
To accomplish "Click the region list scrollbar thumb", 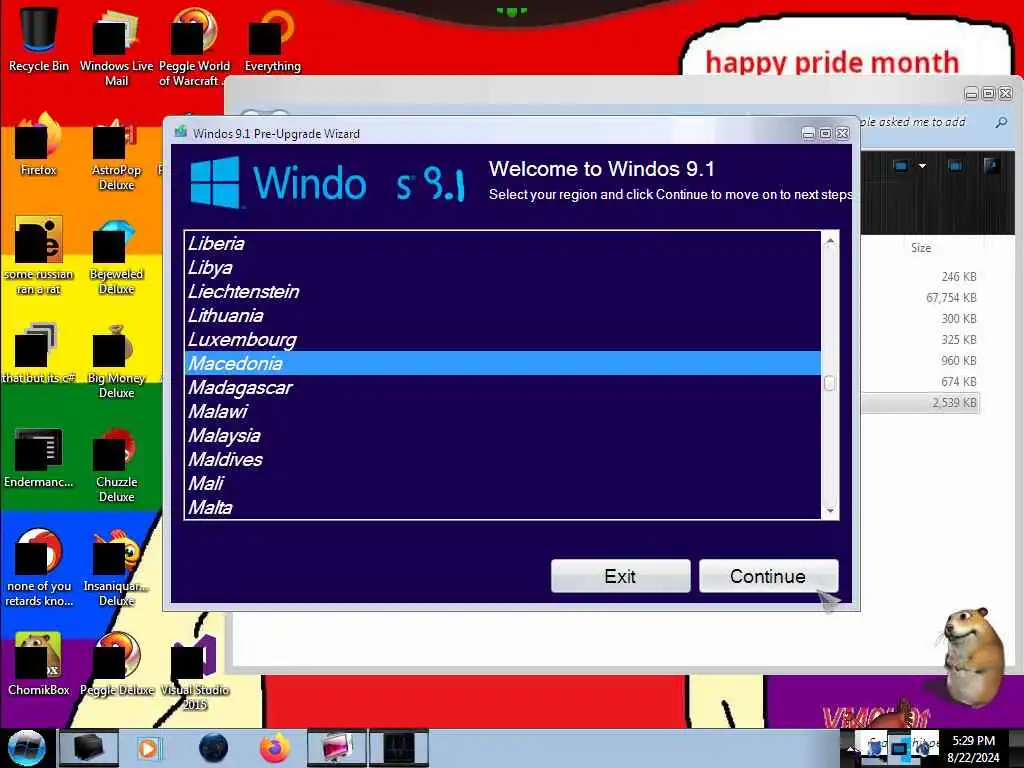I will click(829, 383).
